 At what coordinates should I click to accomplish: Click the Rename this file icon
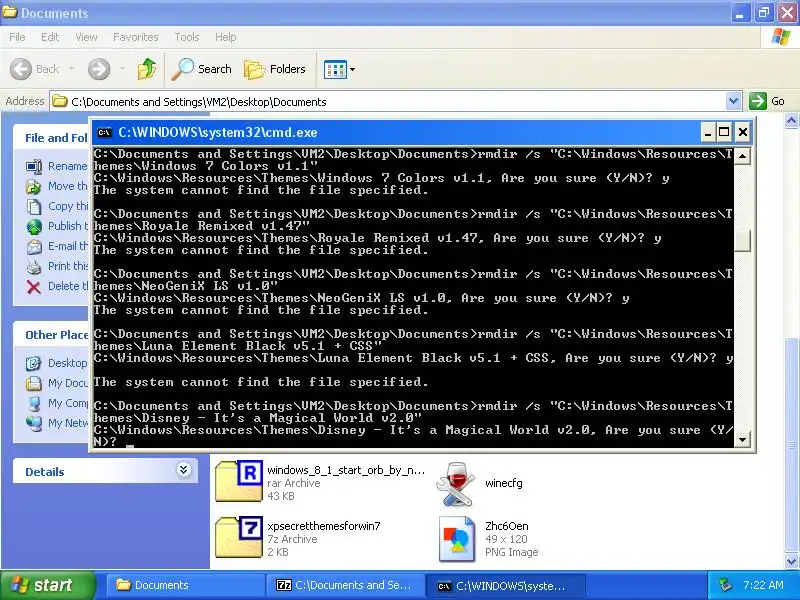pos(34,166)
